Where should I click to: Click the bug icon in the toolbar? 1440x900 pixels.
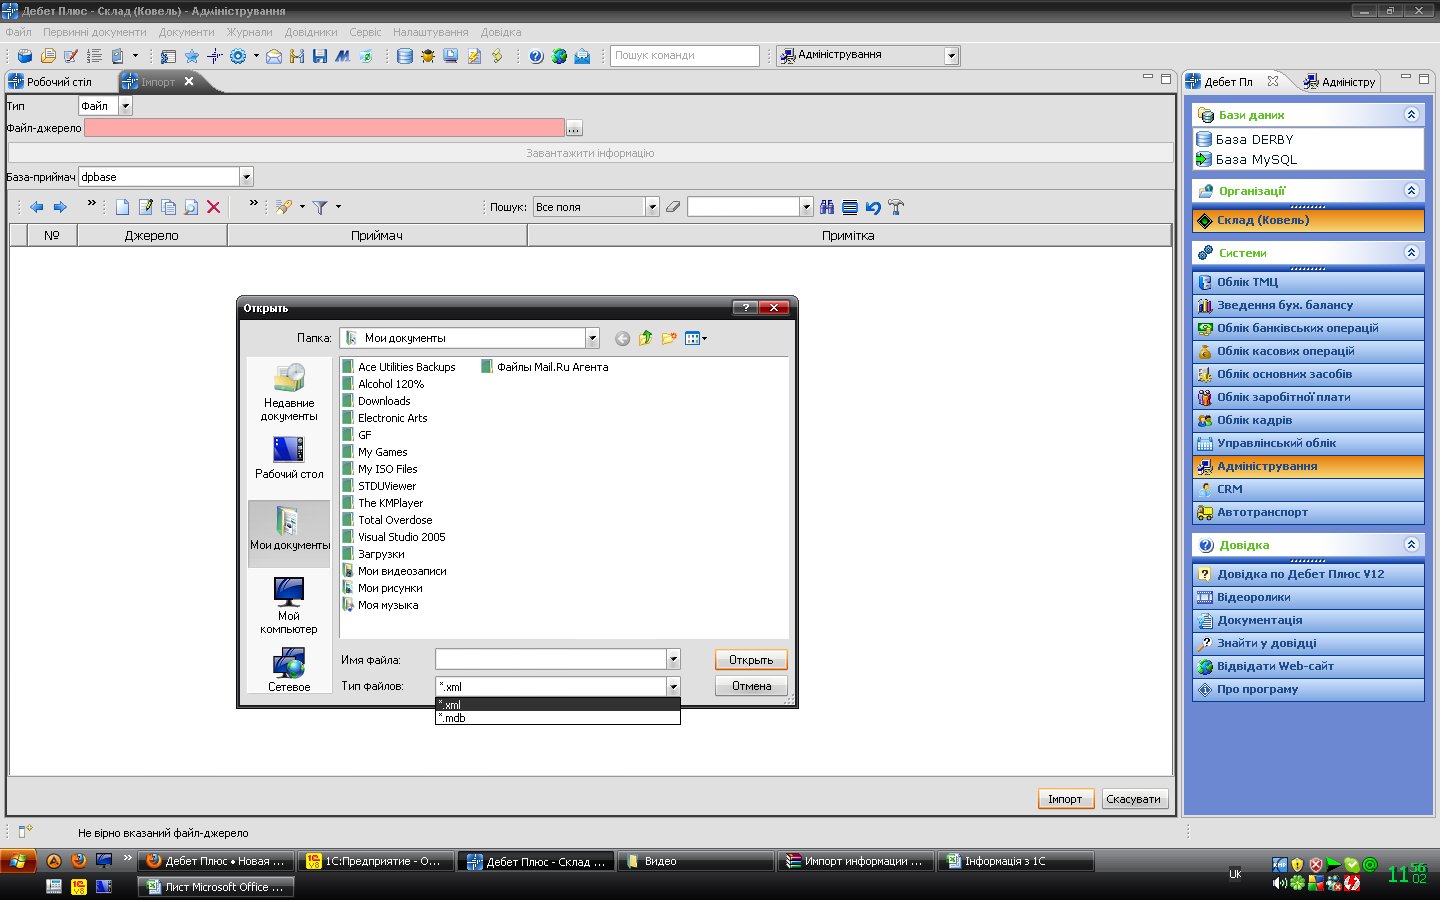tap(428, 56)
